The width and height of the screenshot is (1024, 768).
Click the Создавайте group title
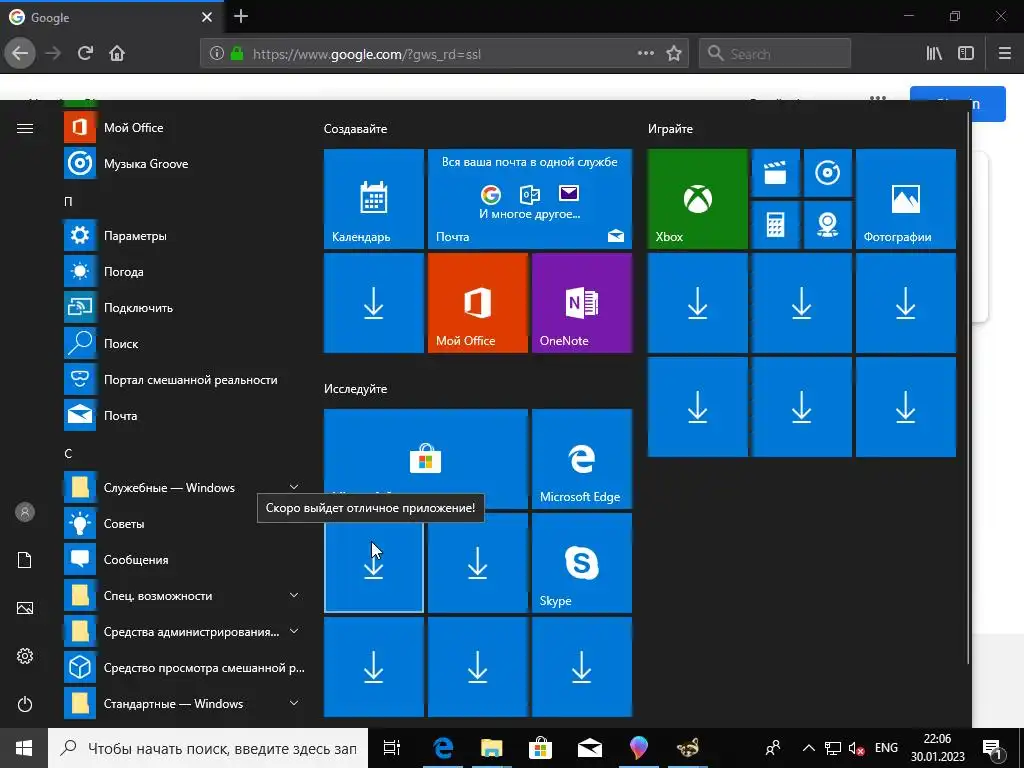[355, 129]
